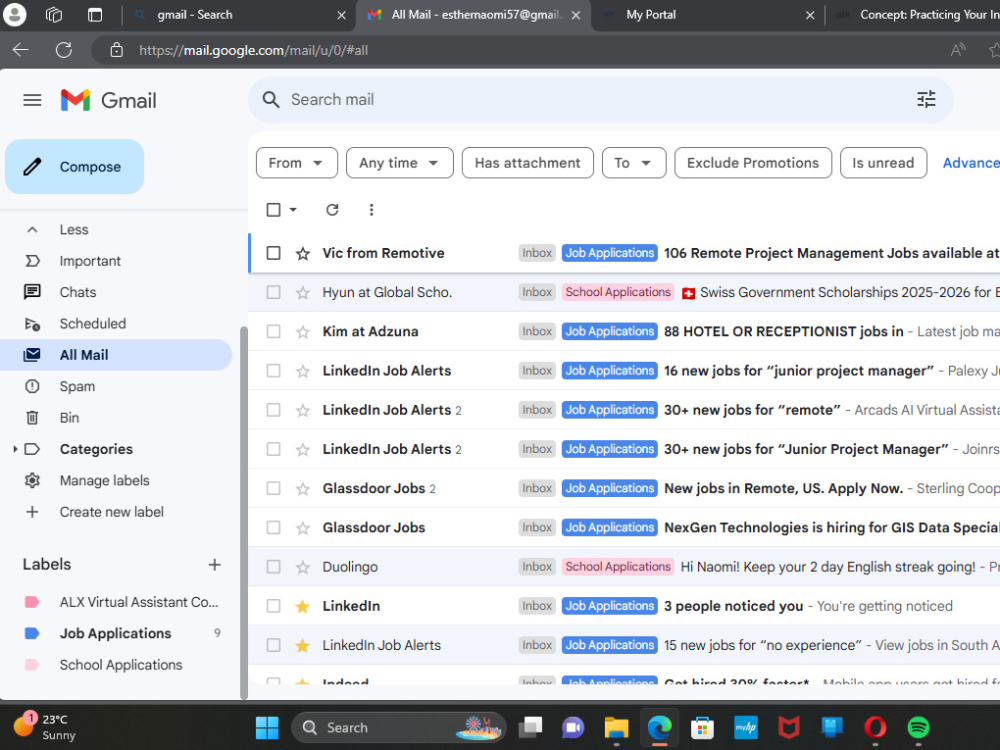Open Opera browser from taskbar
The height and width of the screenshot is (750, 1000).
pyautogui.click(x=875, y=727)
